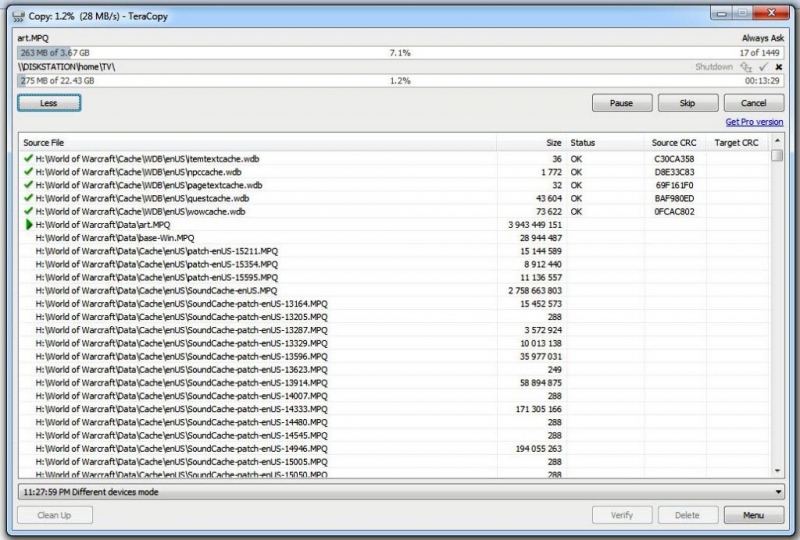This screenshot has width=800, height=540.
Task: Click the D8E33C83 source CRC value
Action: tap(674, 172)
